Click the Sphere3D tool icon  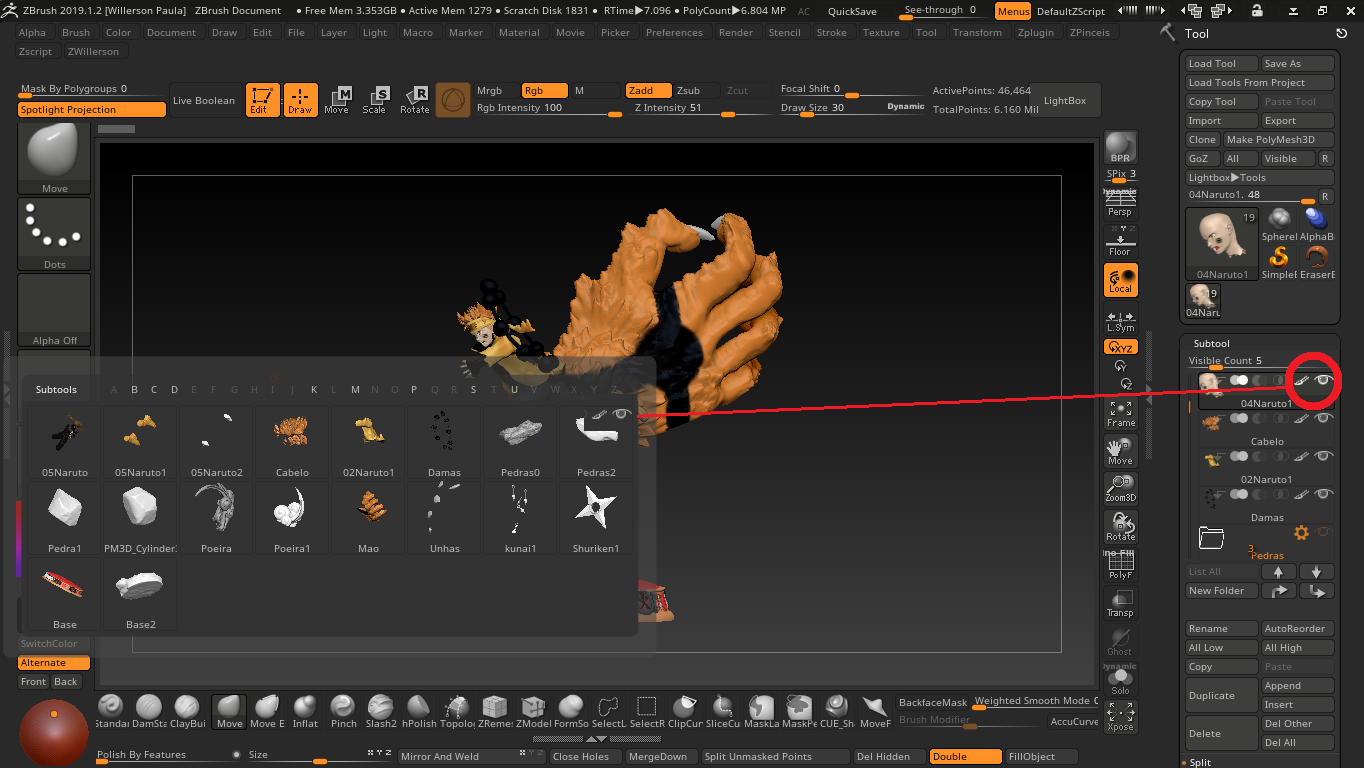tap(1279, 222)
